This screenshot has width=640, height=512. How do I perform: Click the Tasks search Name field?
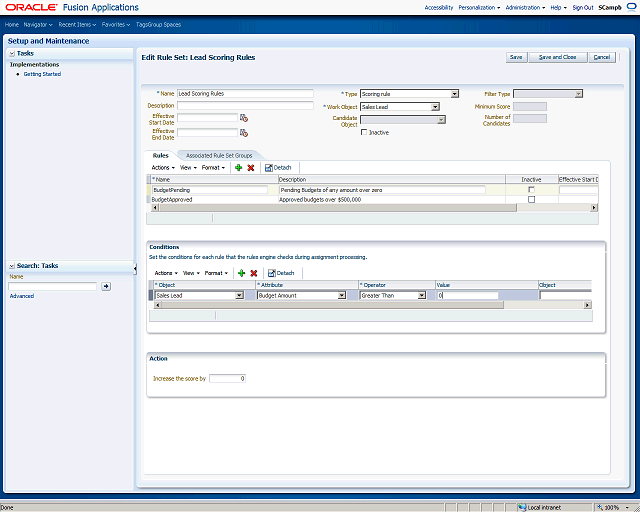pos(53,286)
